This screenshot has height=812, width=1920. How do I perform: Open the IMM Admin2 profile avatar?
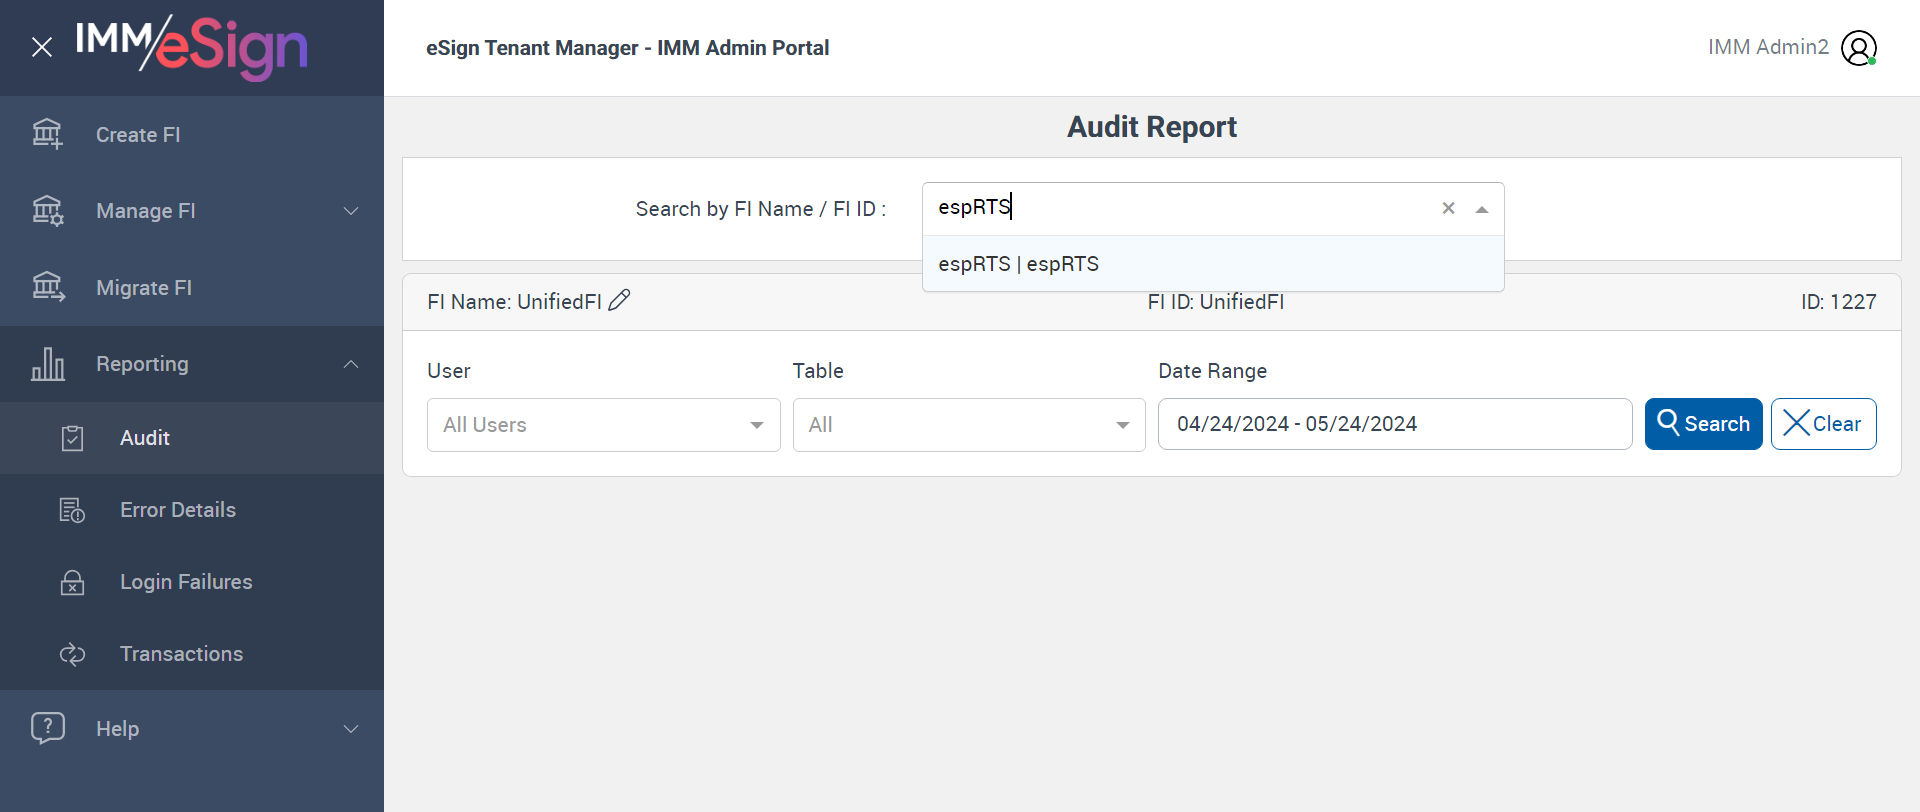pos(1859,48)
